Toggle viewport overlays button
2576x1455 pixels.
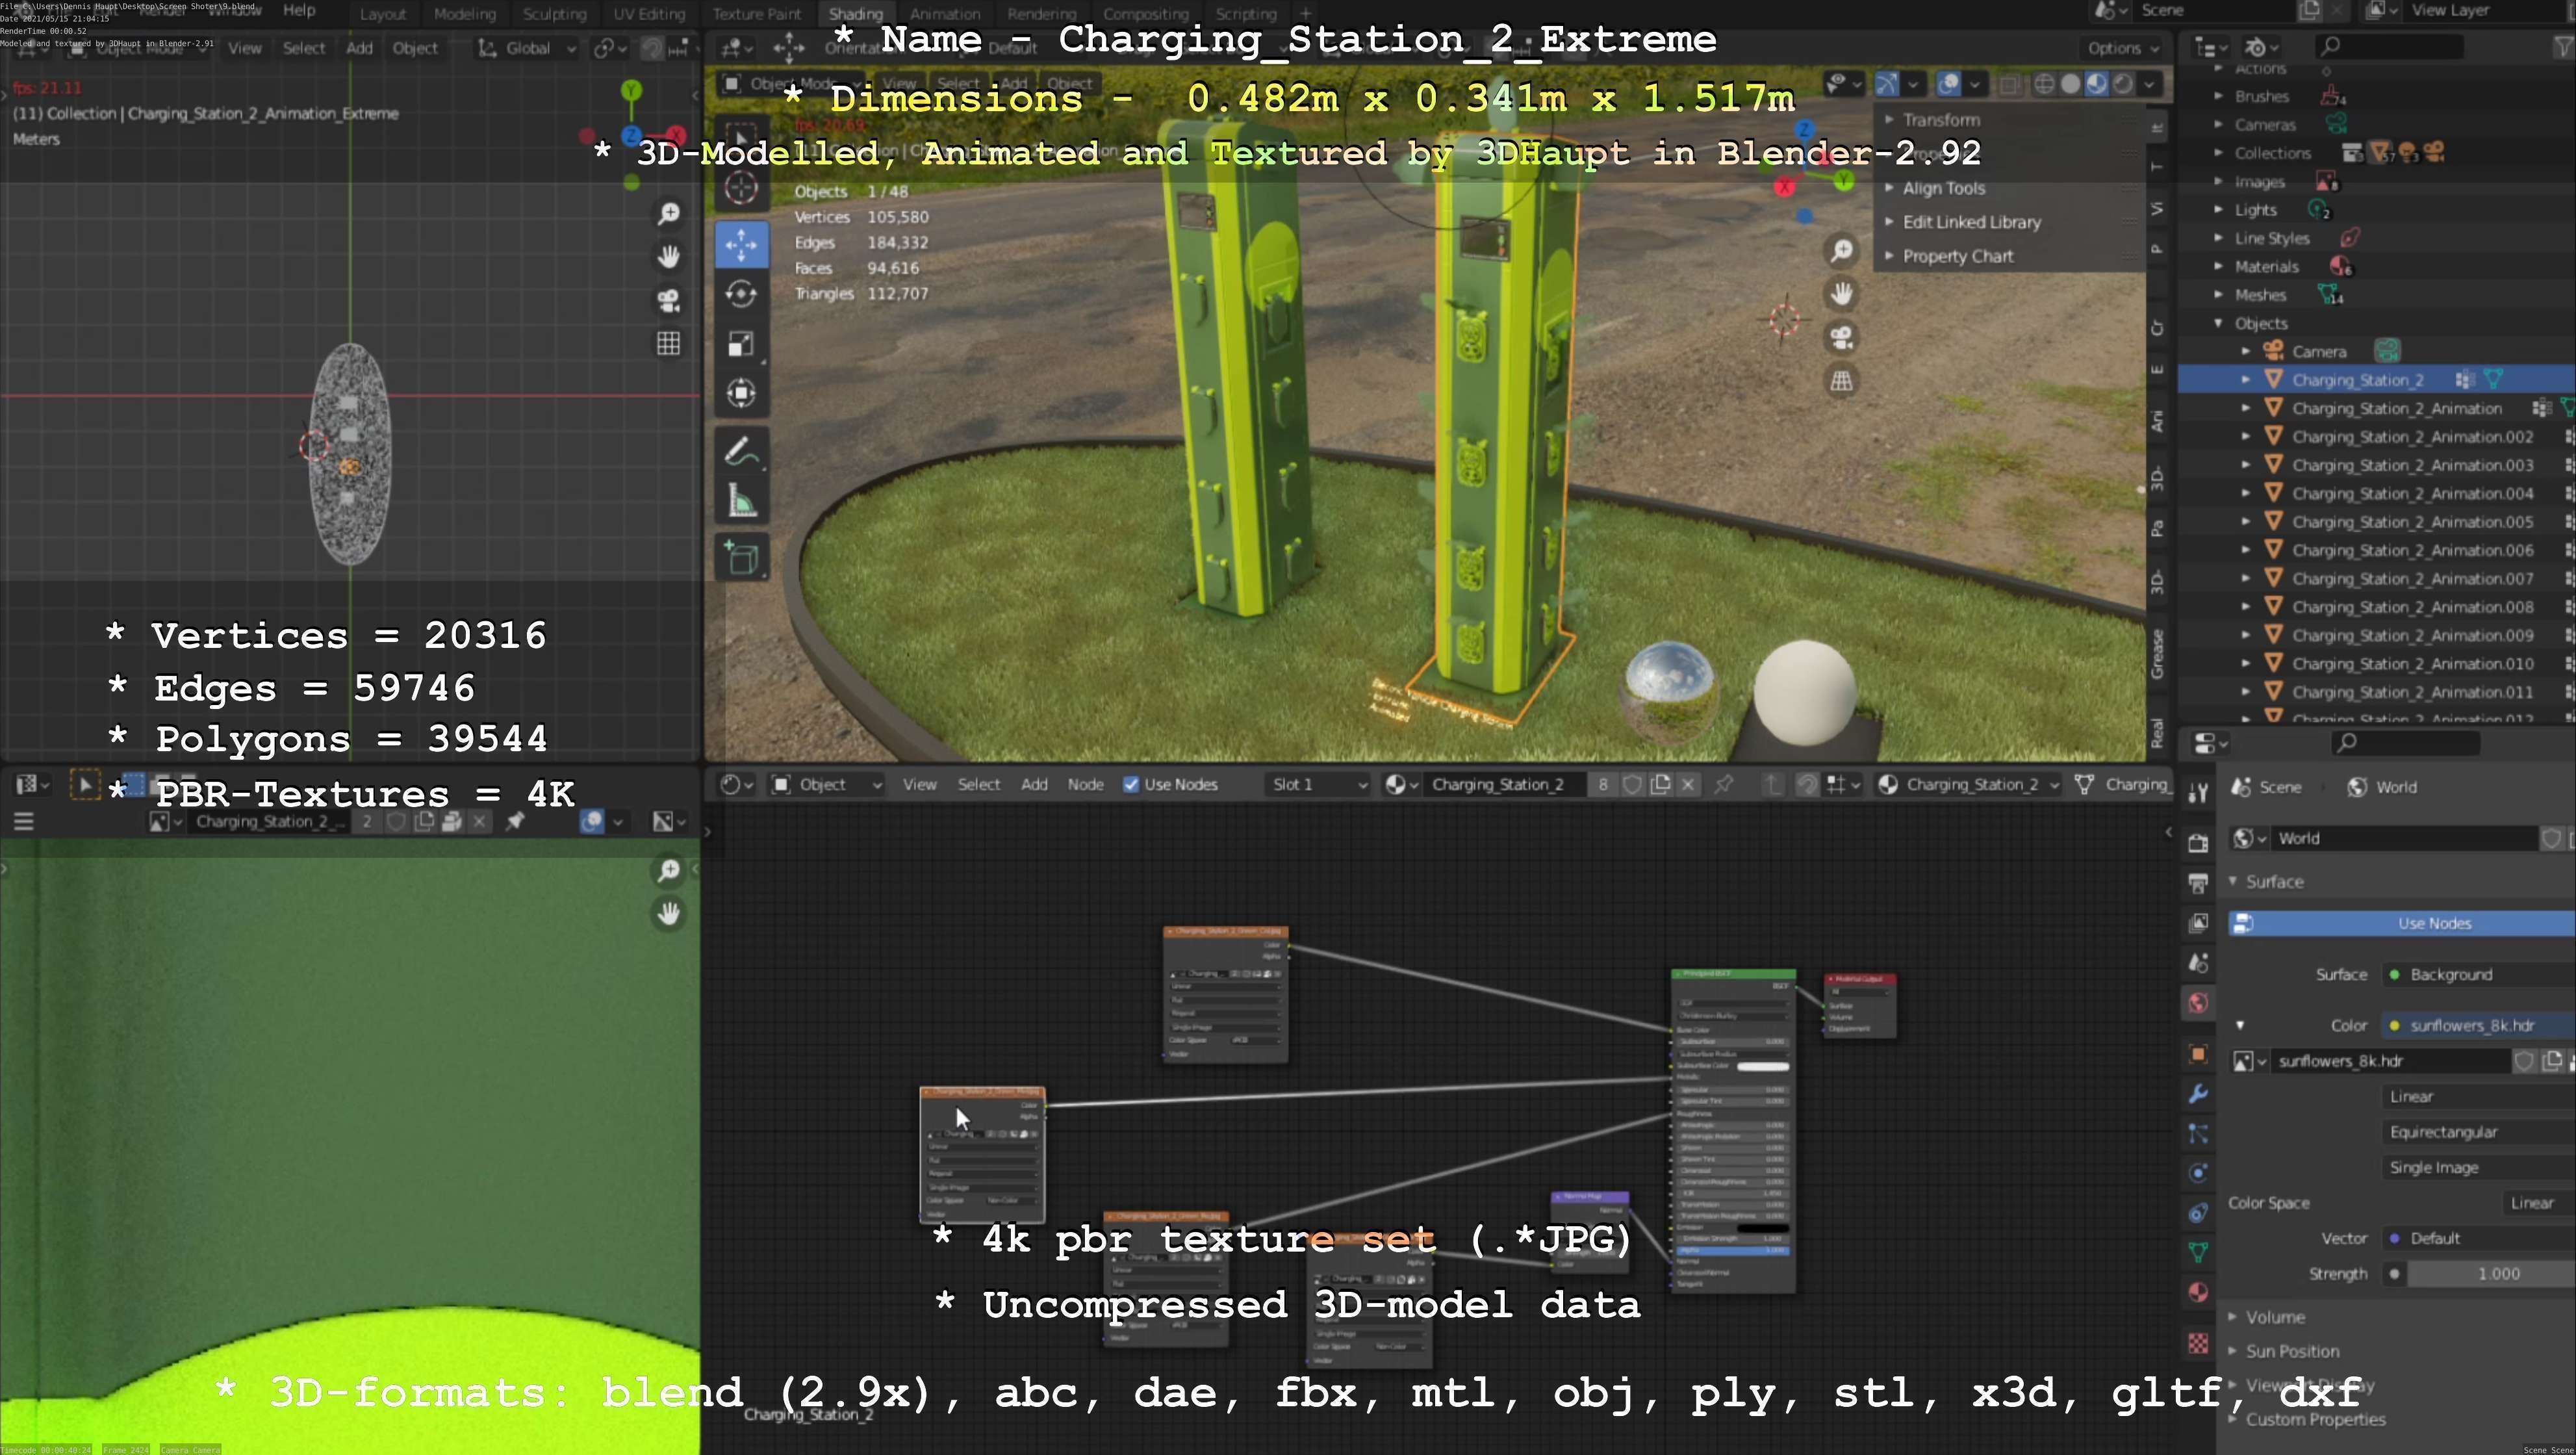[1948, 84]
